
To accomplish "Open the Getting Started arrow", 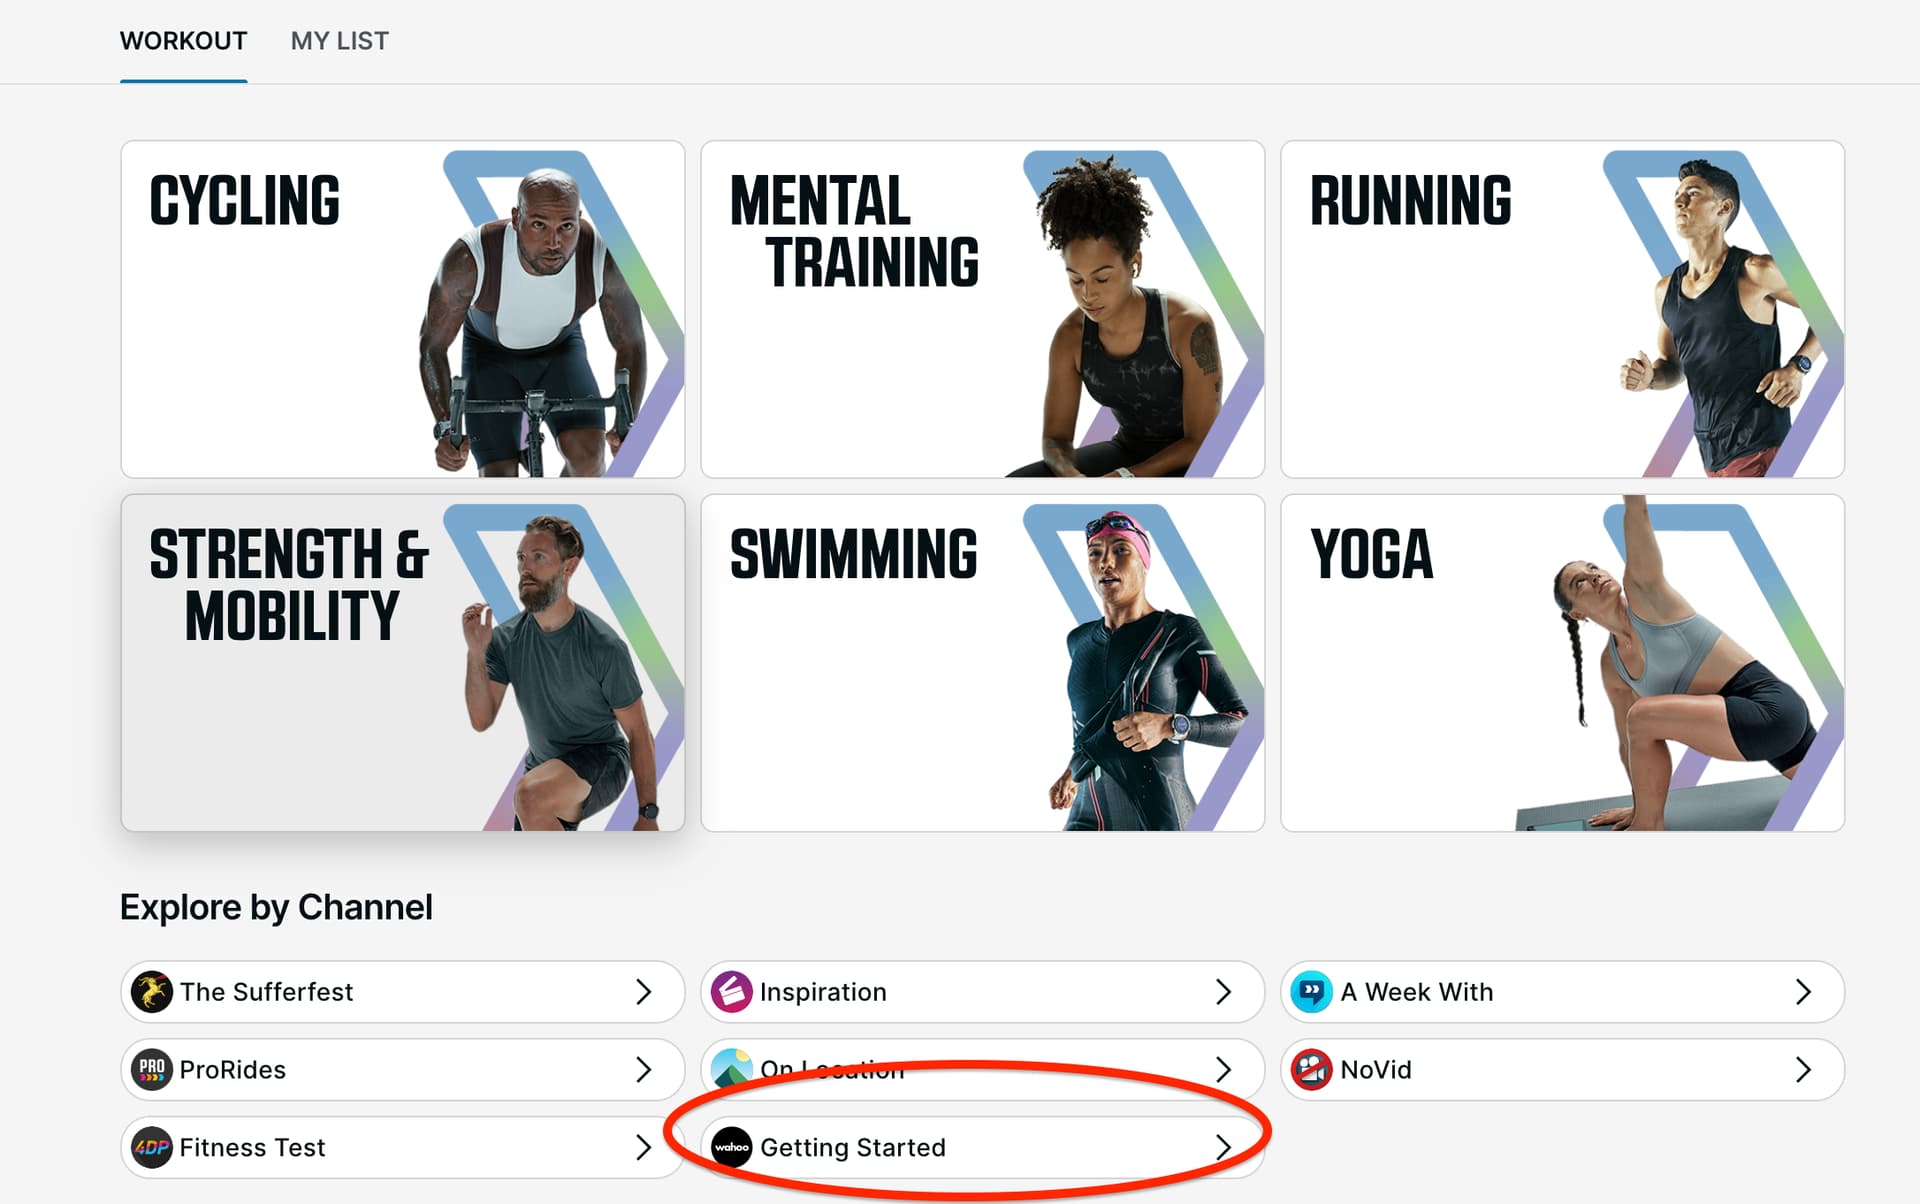I will [x=1223, y=1147].
